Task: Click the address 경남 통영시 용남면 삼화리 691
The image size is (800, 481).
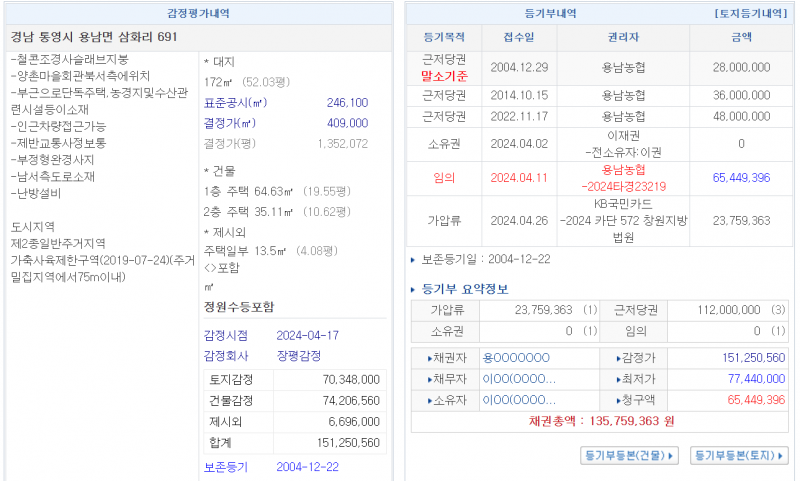Action: 94,37
